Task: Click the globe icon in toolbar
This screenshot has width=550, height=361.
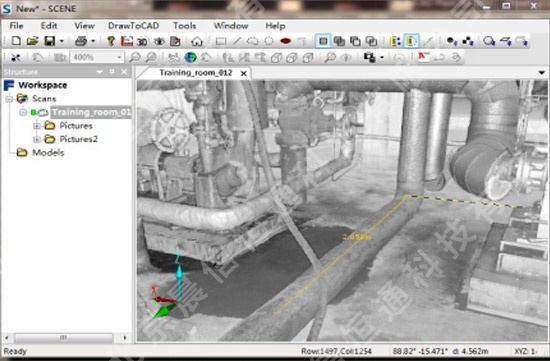Action: click(190, 57)
